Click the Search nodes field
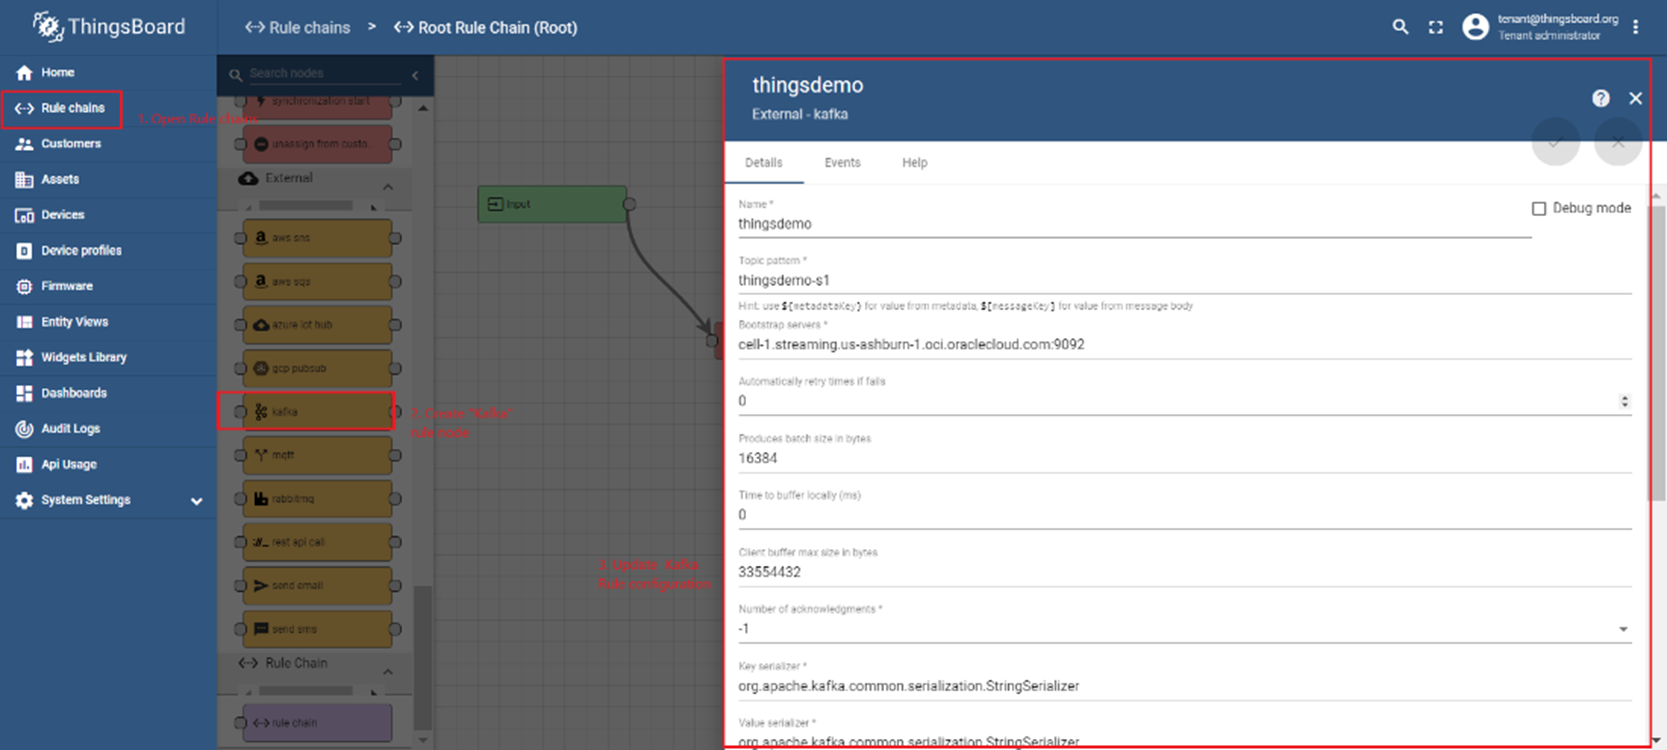 click(x=325, y=73)
